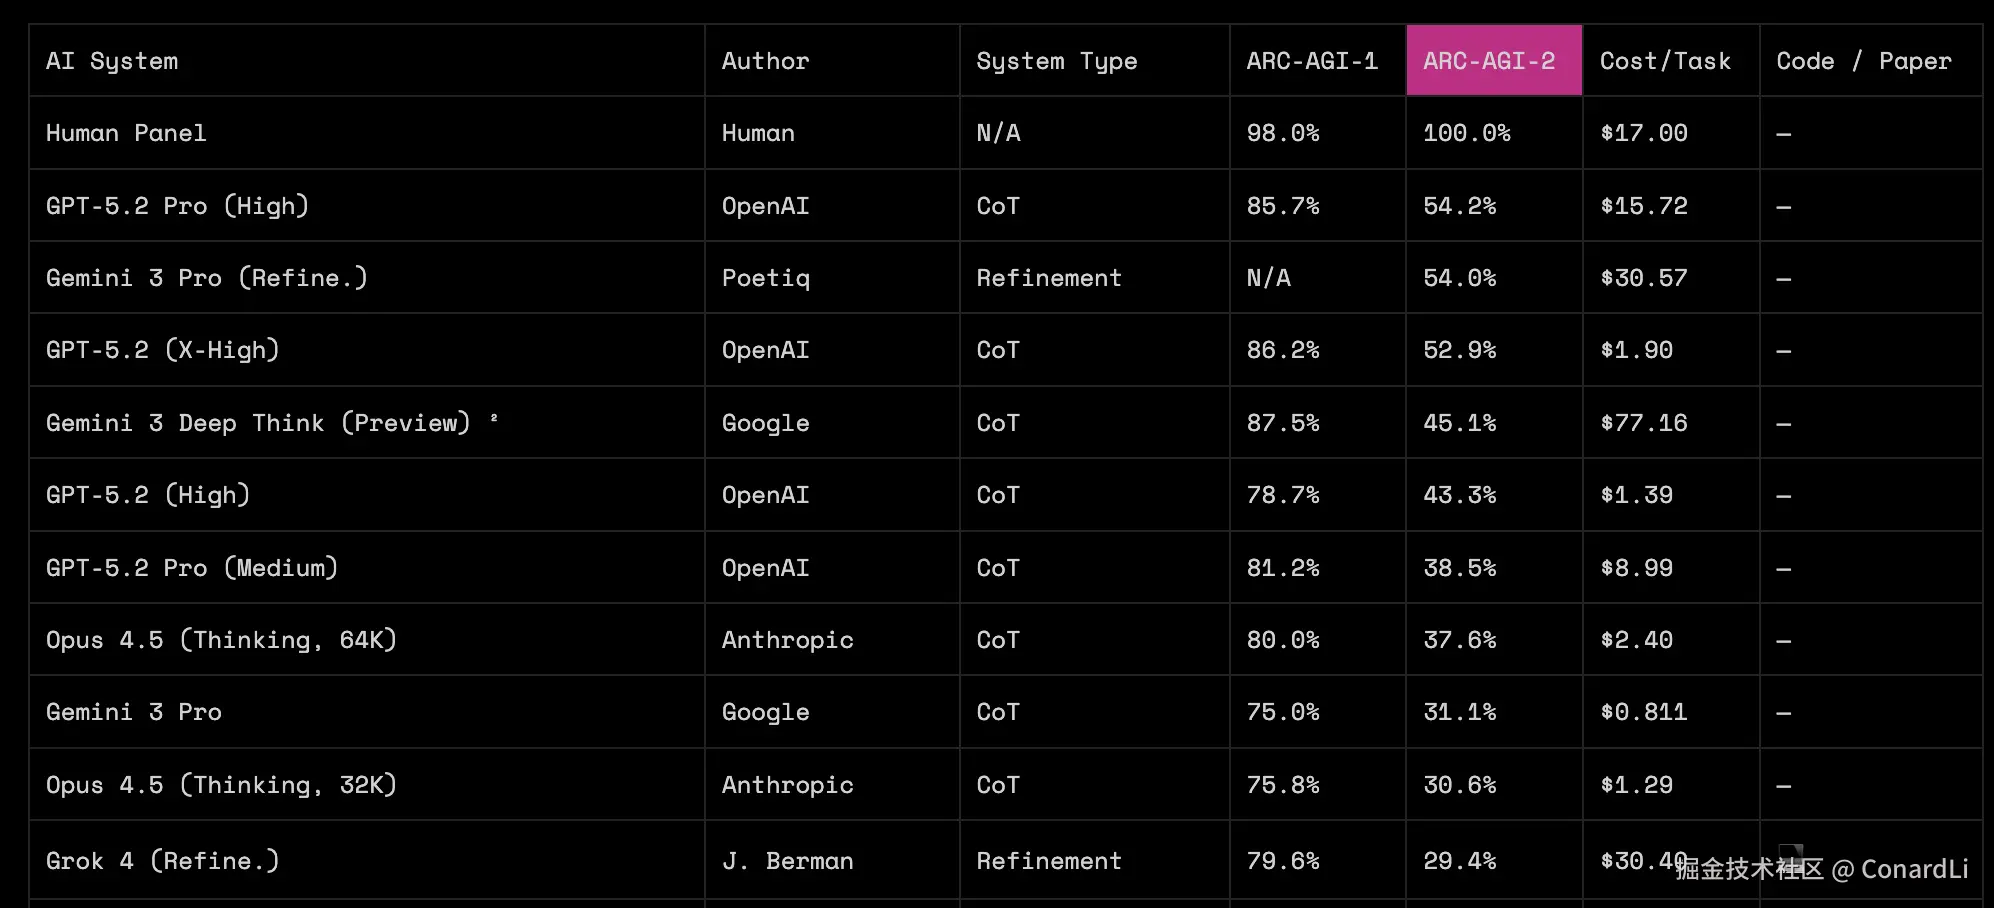The image size is (1994, 908).
Task: Select the Grok 4 (Refine.) system name
Action: (162, 861)
